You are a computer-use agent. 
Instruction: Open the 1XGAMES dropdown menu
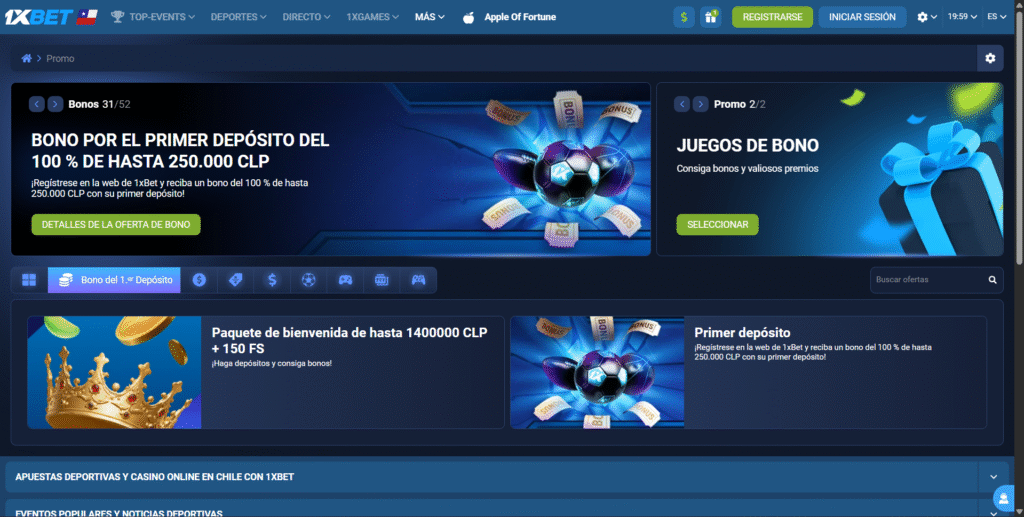coord(373,17)
